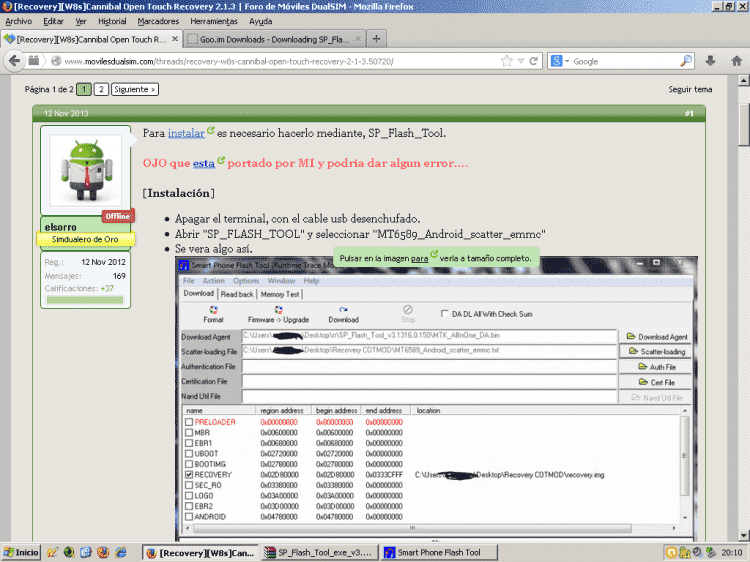This screenshot has width=750, height=562.
Task: Click the Siguiente > pagination button
Action: coord(135,89)
